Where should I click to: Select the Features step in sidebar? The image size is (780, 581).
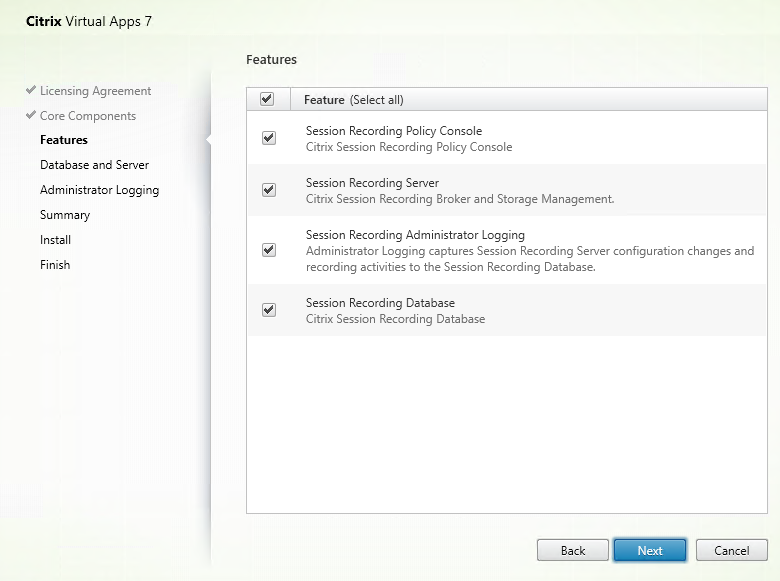tap(64, 140)
